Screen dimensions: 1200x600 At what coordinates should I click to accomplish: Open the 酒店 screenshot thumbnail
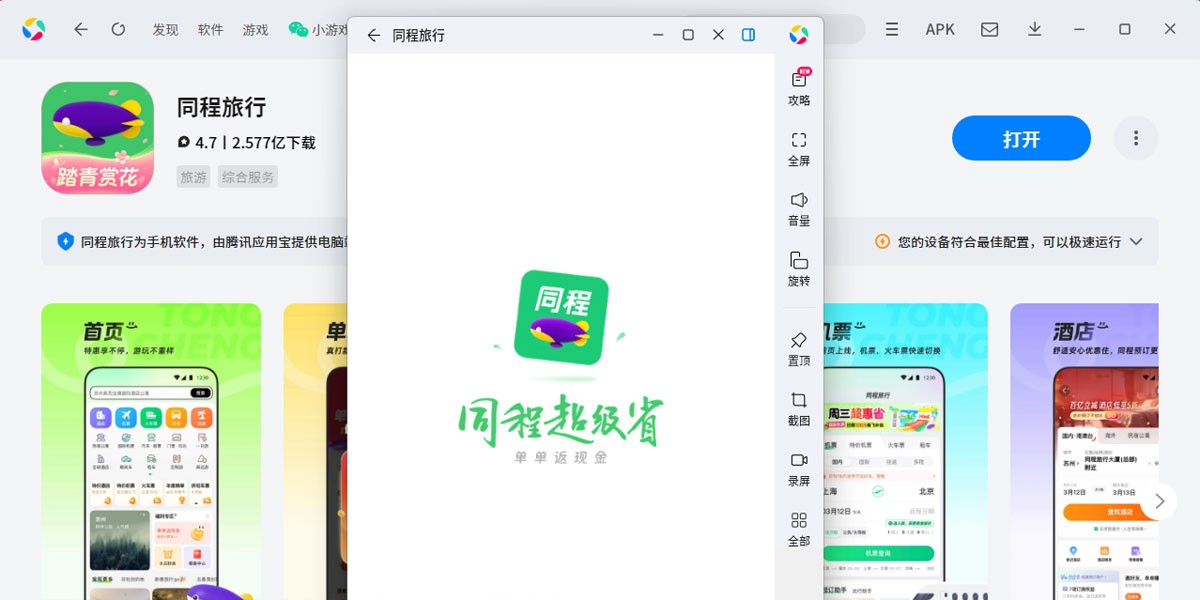point(1084,451)
